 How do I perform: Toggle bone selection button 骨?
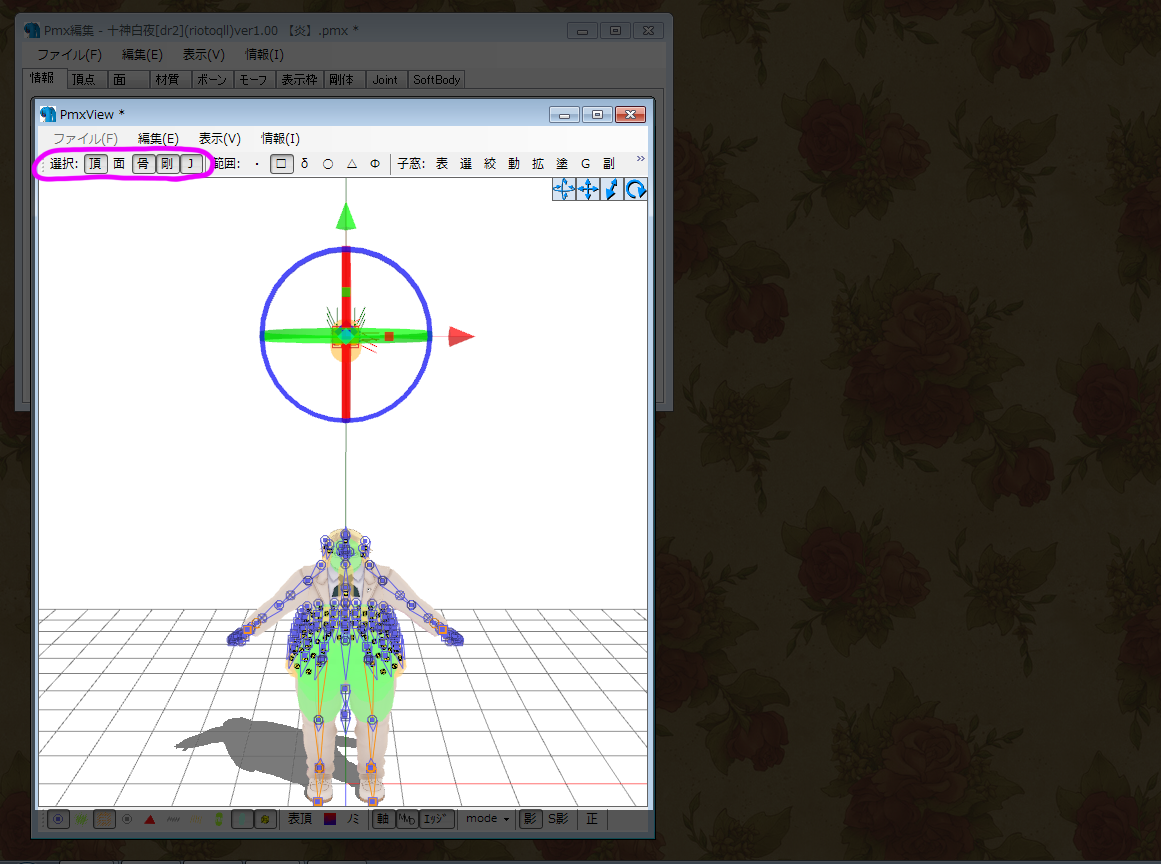[143, 164]
